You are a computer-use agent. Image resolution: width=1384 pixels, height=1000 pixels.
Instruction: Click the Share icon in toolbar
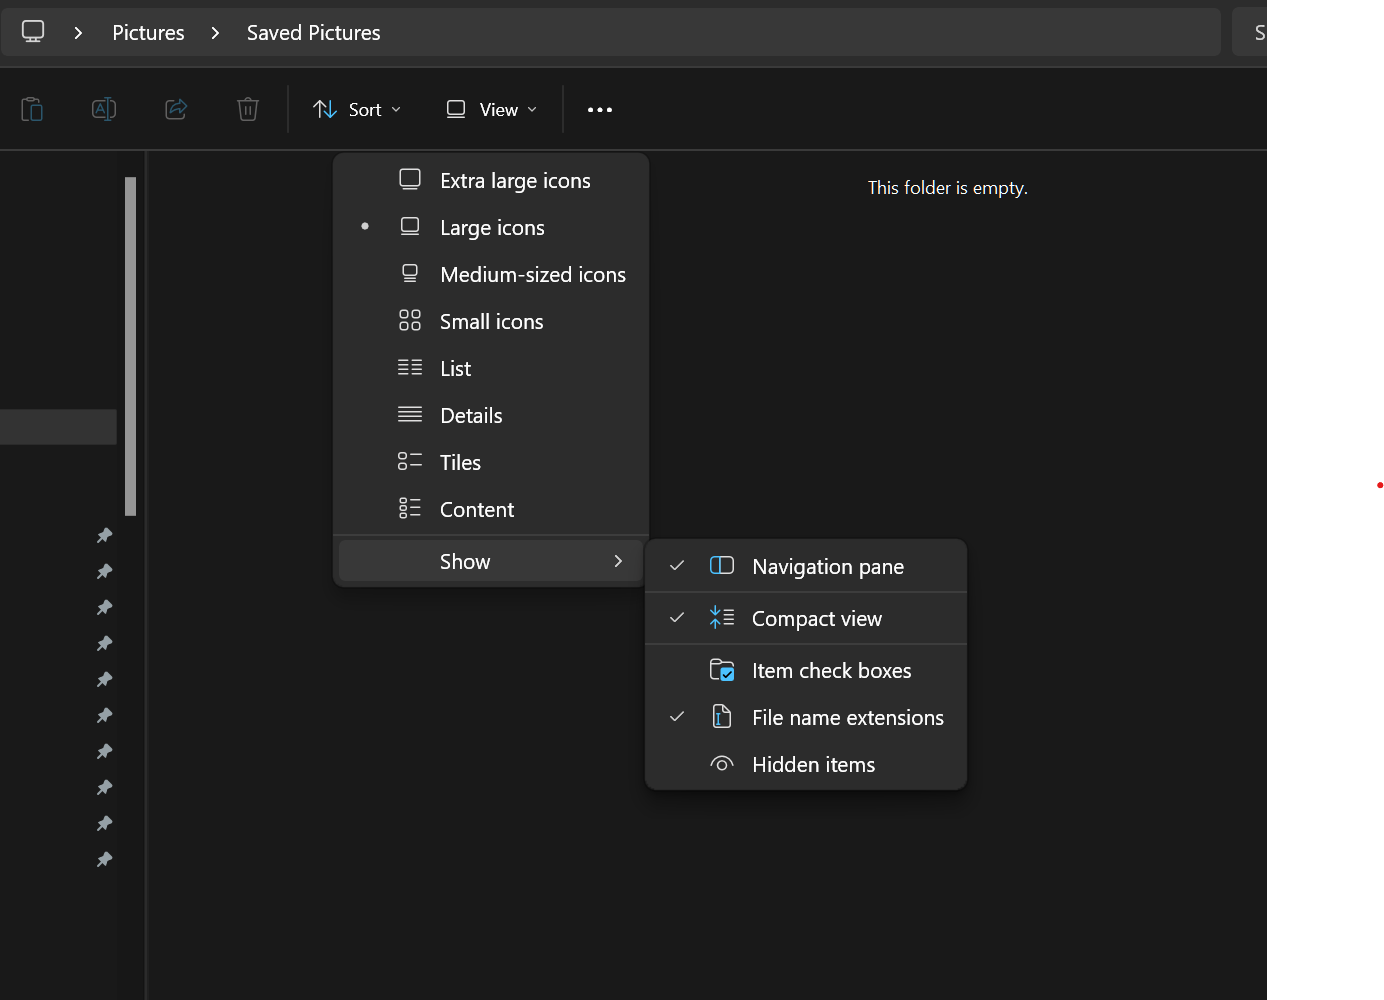tap(176, 109)
